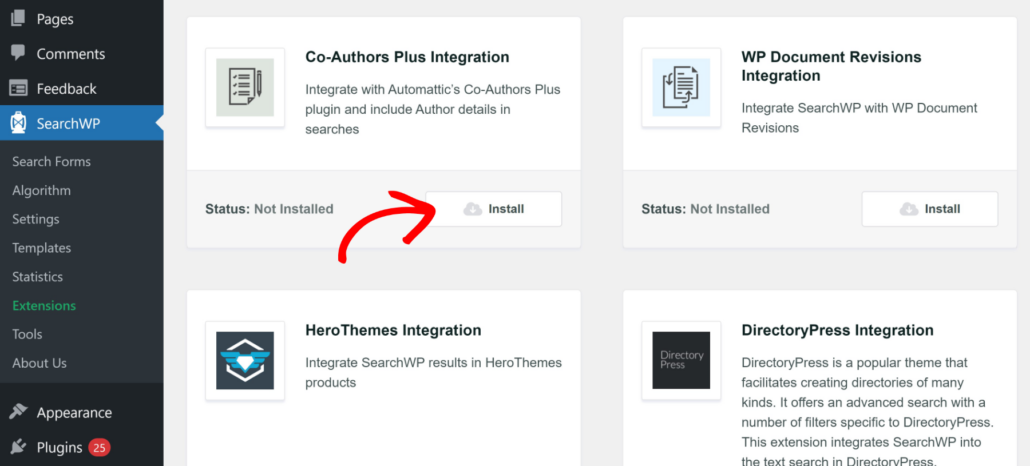Open the Tools submenu page
1030x466 pixels.
point(27,334)
